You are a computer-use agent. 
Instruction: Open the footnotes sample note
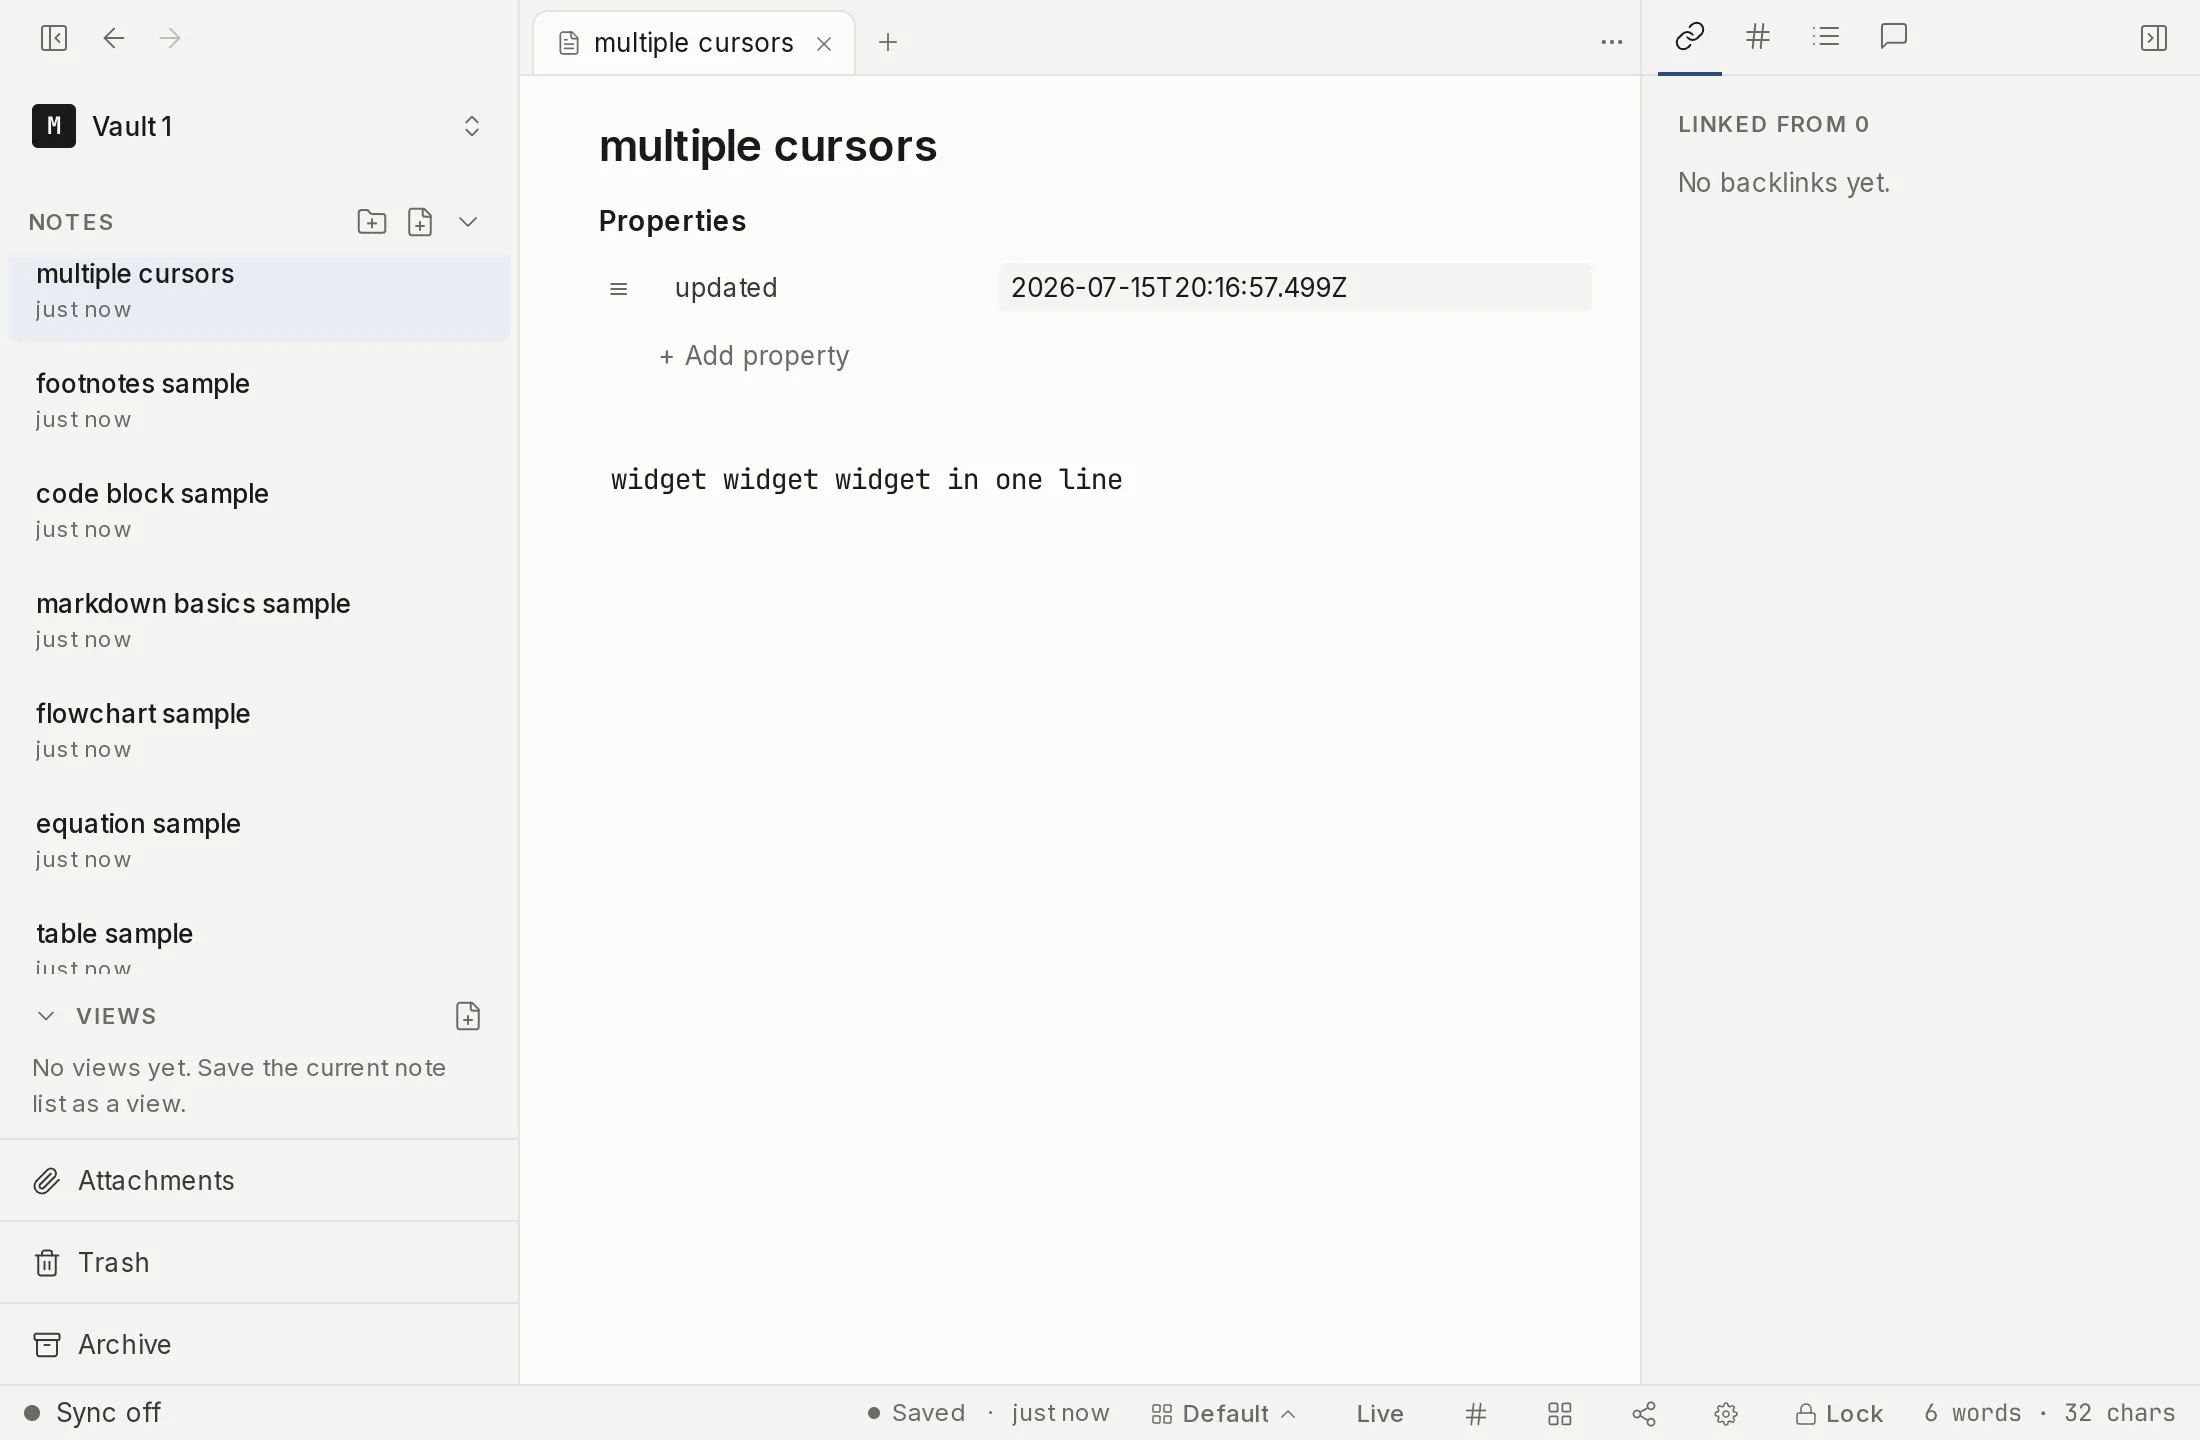259,400
